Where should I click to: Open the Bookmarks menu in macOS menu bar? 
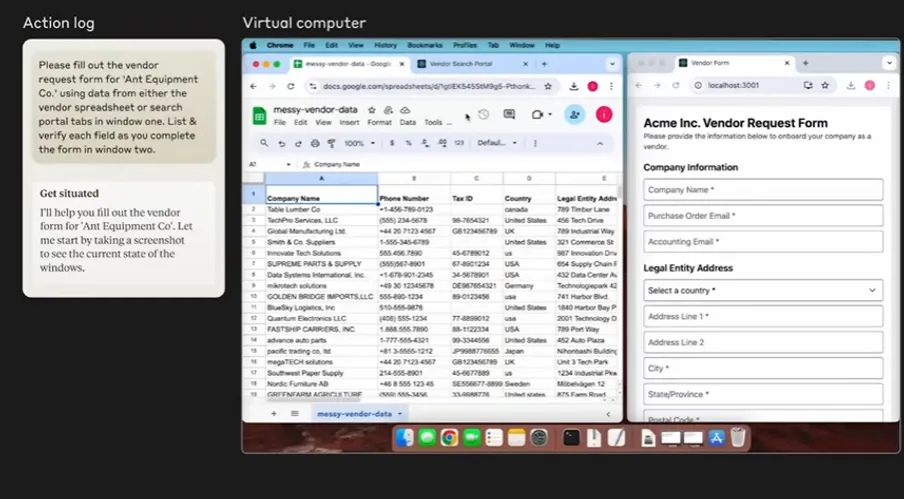(x=424, y=45)
